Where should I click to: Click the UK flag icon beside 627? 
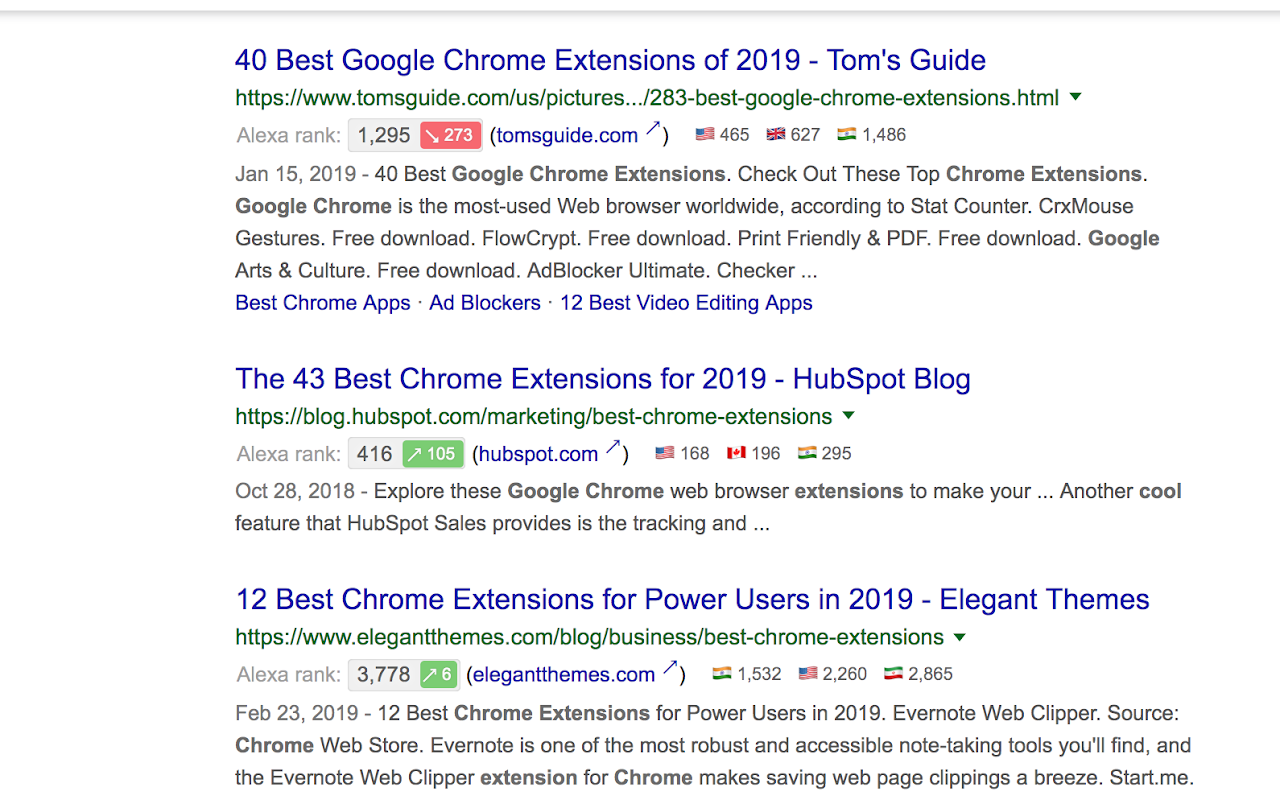776,134
